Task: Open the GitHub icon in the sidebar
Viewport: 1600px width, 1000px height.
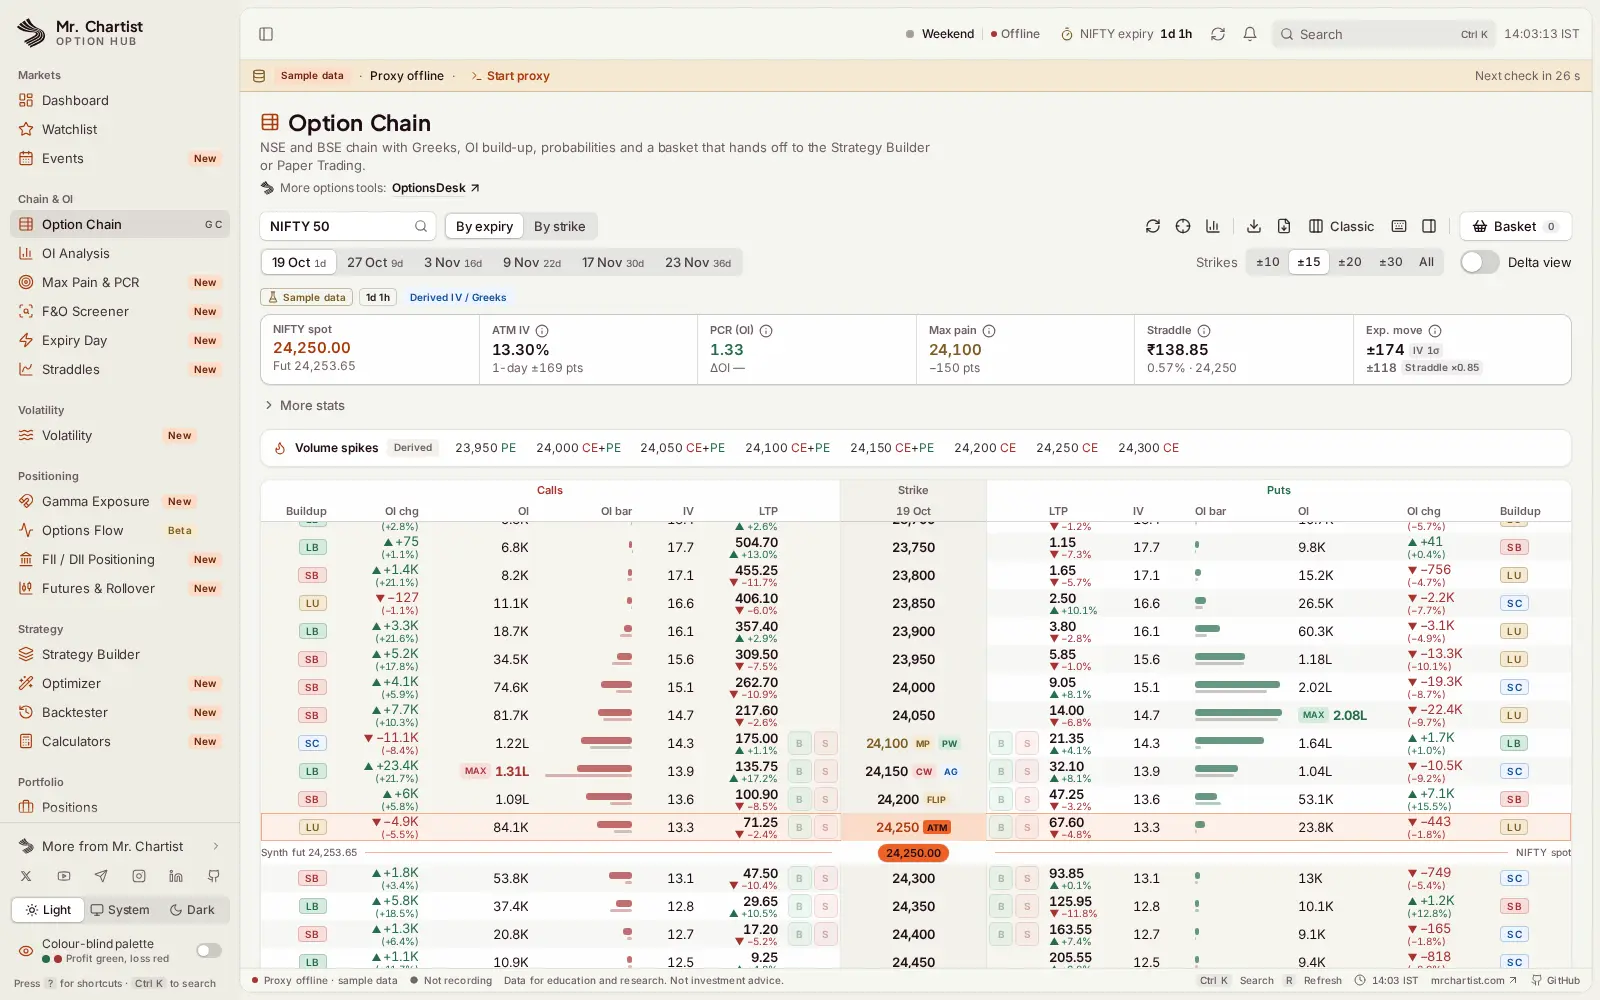Action: [214, 876]
